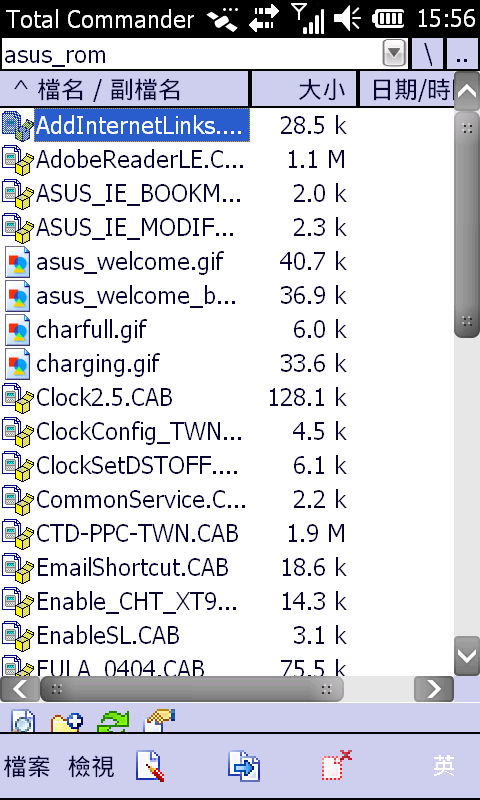Click the battery status icon
The width and height of the screenshot is (480, 800).
point(388,19)
